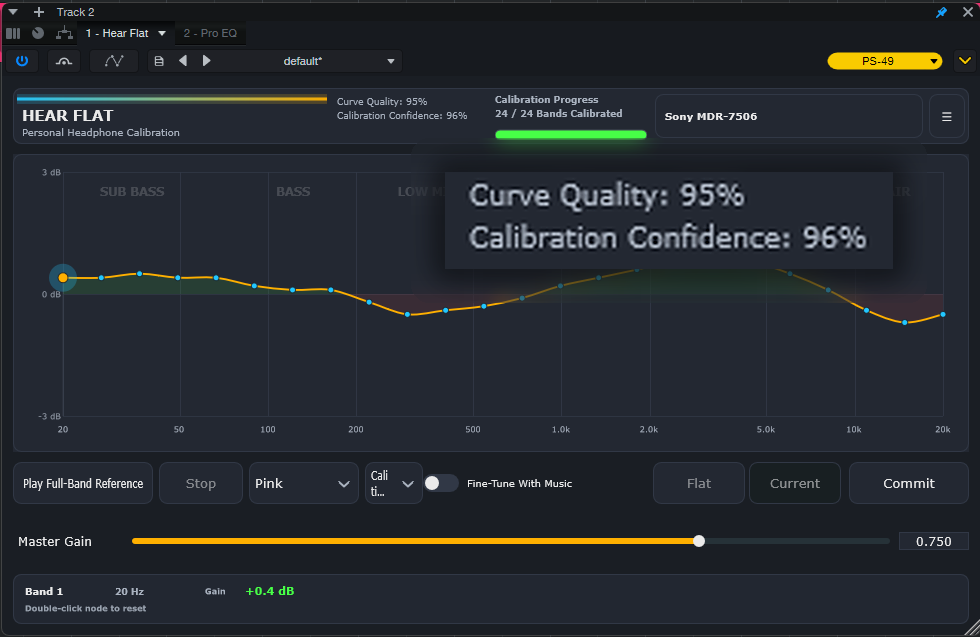Select the curve node at 50 Hz

[178, 278]
